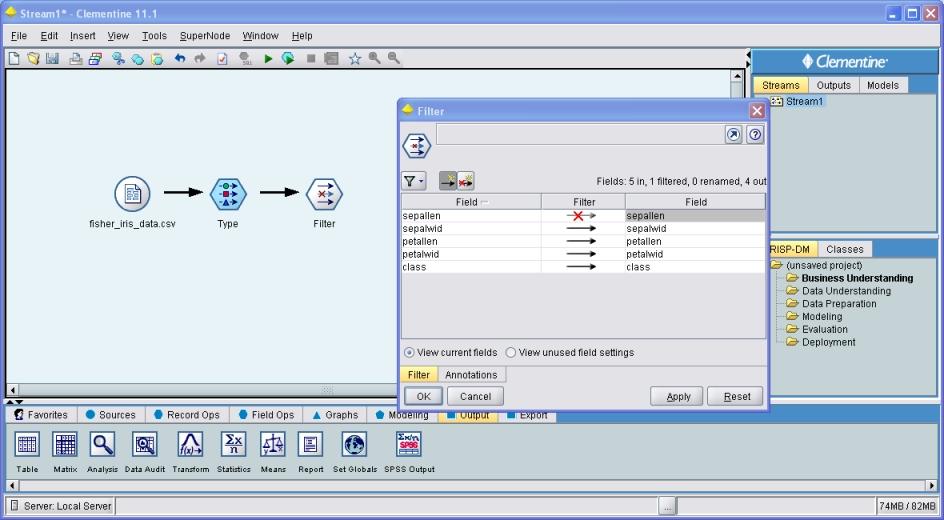Pick the Analysis output node
The width and height of the screenshot is (944, 520).
(102, 445)
